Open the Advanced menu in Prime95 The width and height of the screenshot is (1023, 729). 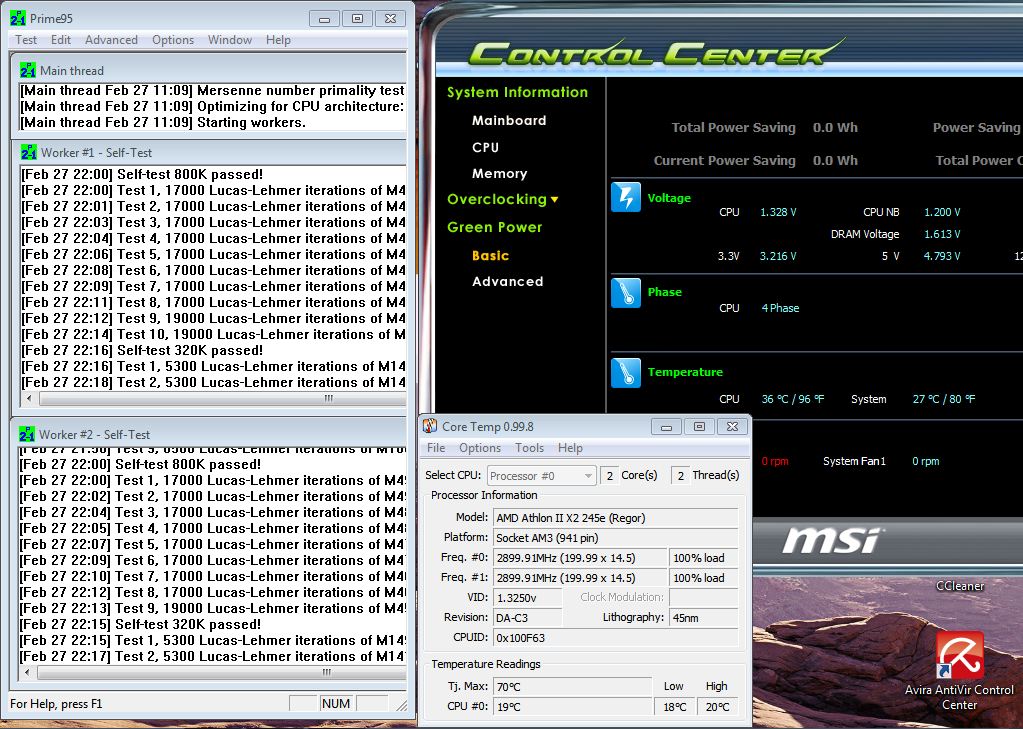111,40
